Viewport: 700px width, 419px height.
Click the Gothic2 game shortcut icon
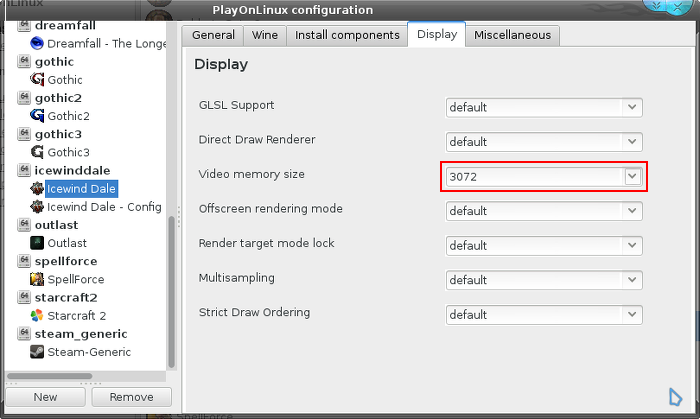[x=37, y=116]
